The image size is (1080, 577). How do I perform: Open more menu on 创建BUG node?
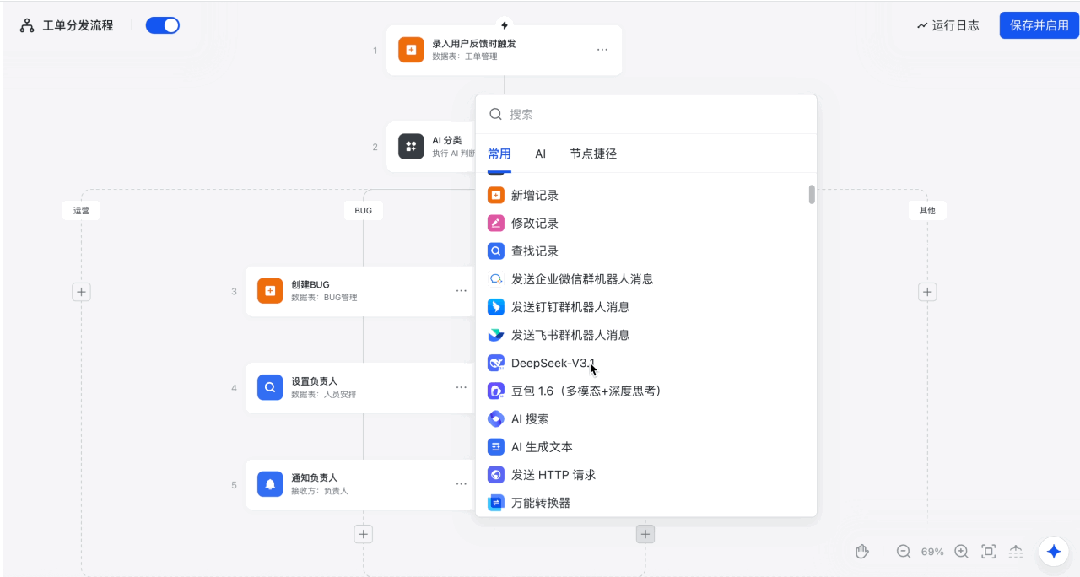[461, 291]
